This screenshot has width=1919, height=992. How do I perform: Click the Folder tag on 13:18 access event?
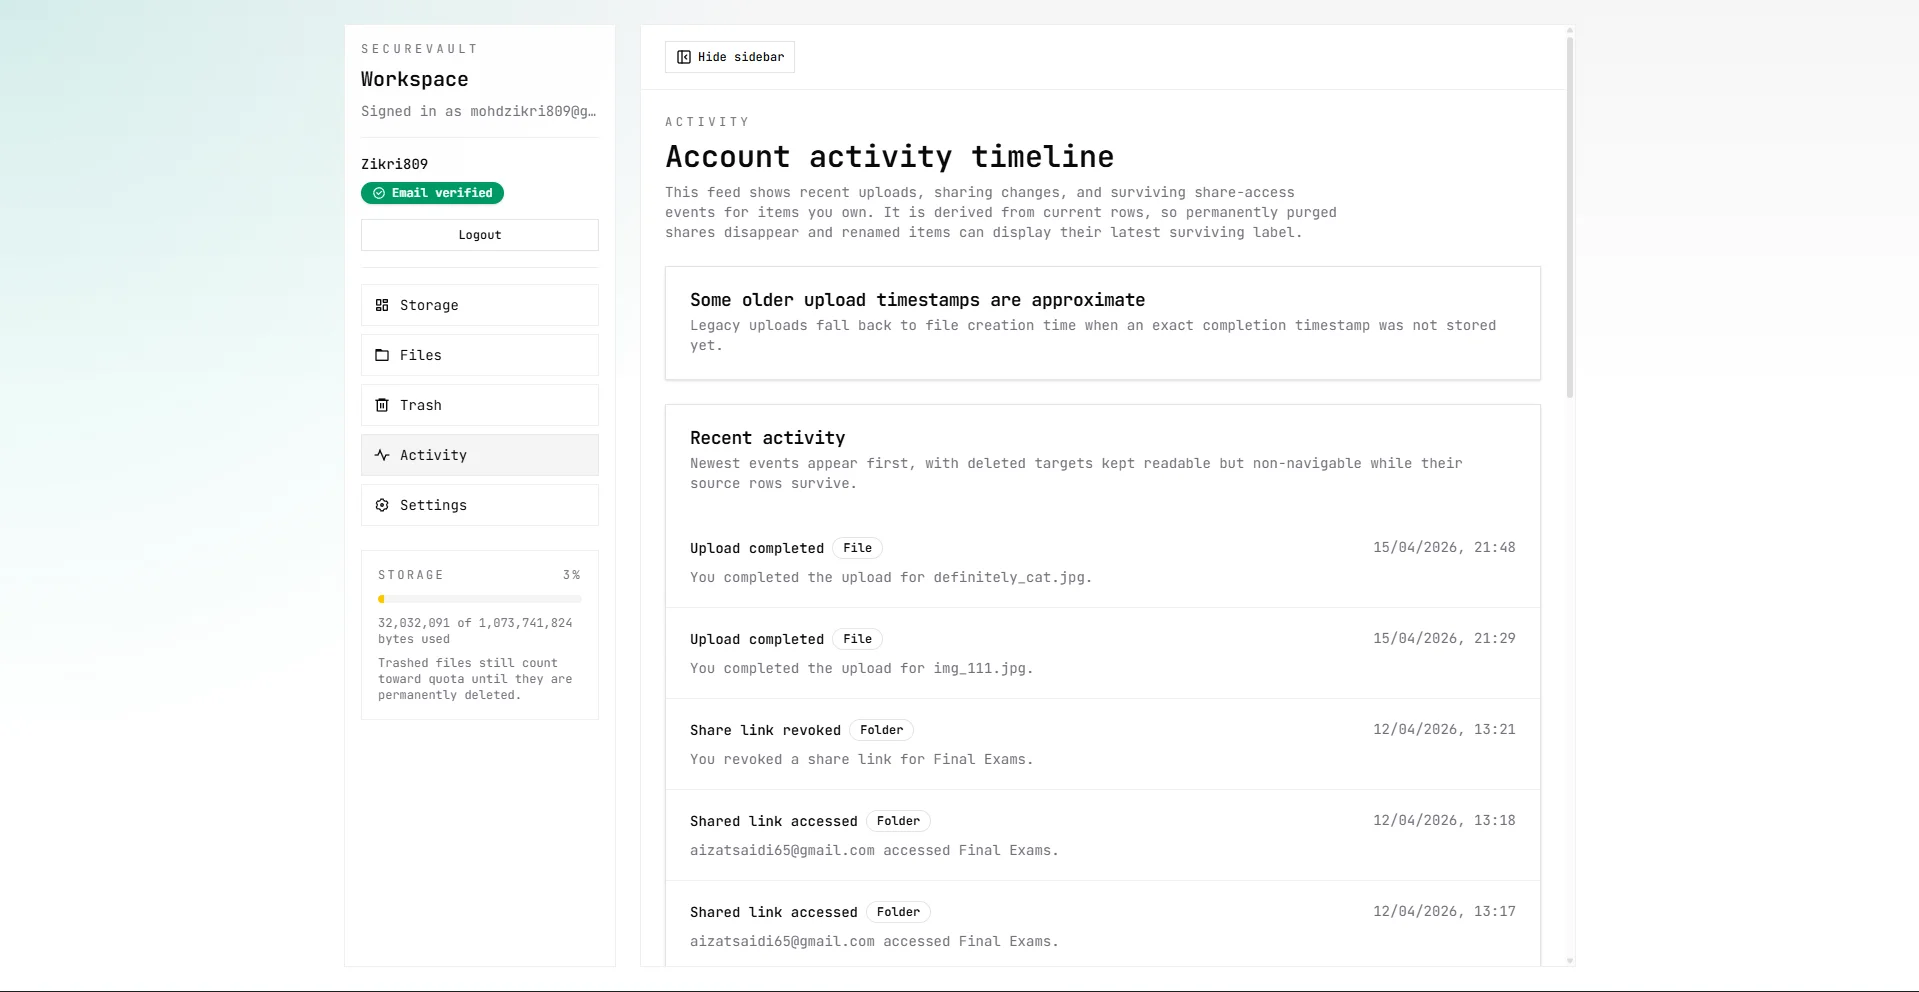pyautogui.click(x=898, y=821)
